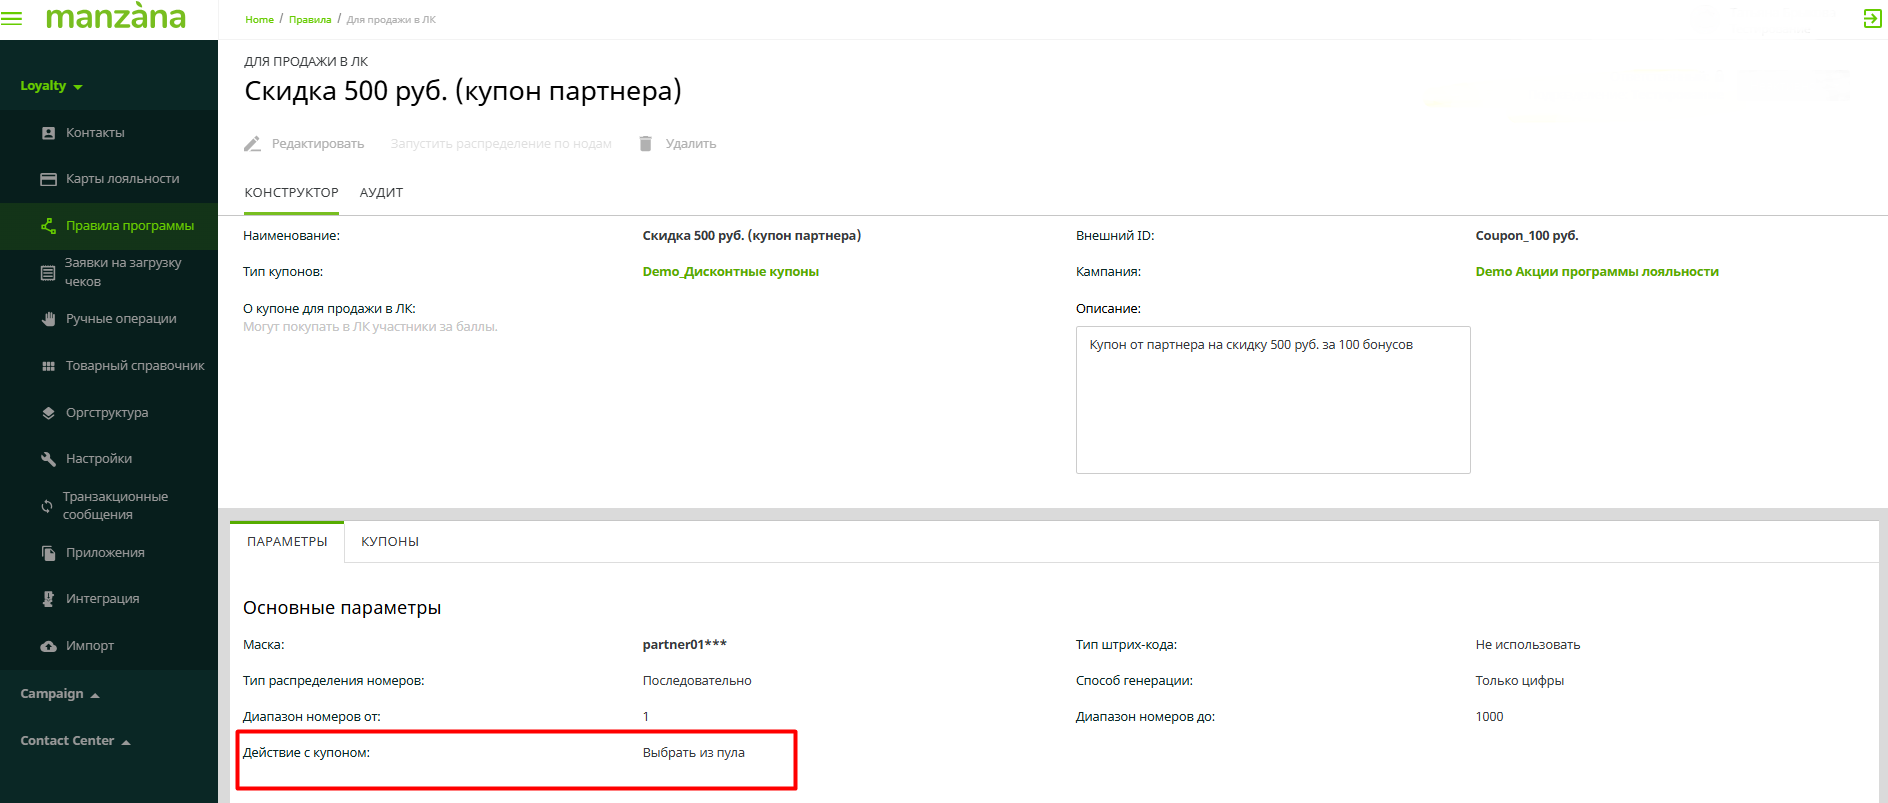Collapse the Loyalty sidebar section

[x=51, y=86]
